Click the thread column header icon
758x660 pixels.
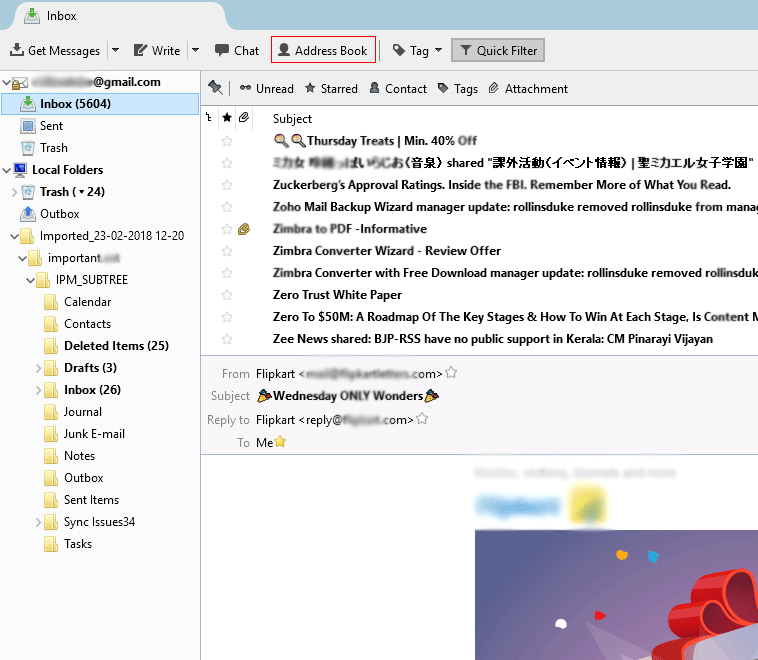coord(209,118)
